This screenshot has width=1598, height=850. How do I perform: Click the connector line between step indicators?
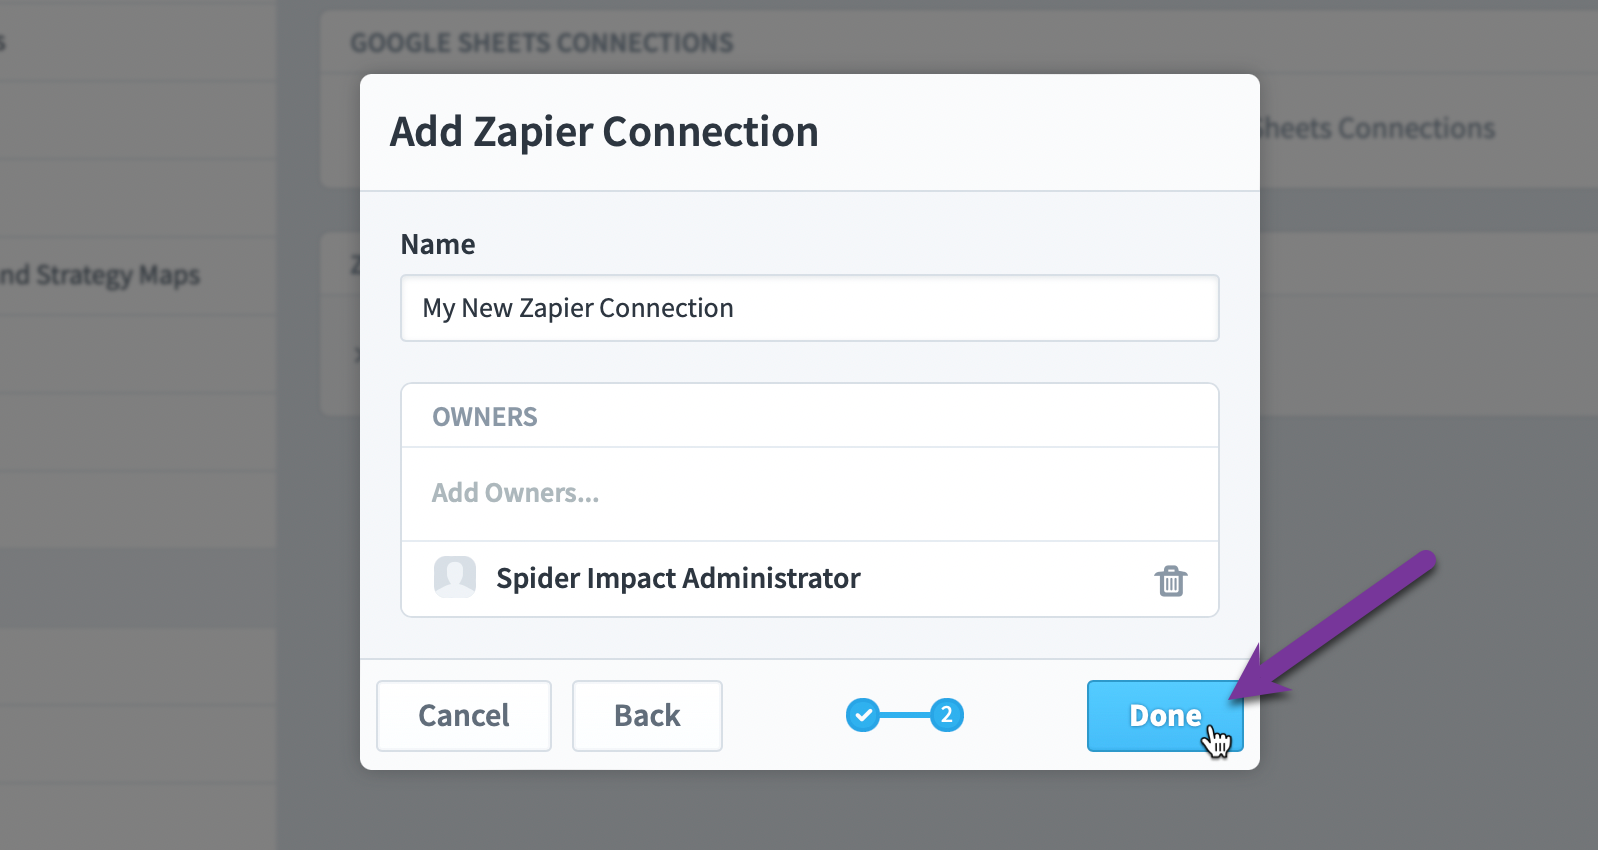[x=904, y=715]
